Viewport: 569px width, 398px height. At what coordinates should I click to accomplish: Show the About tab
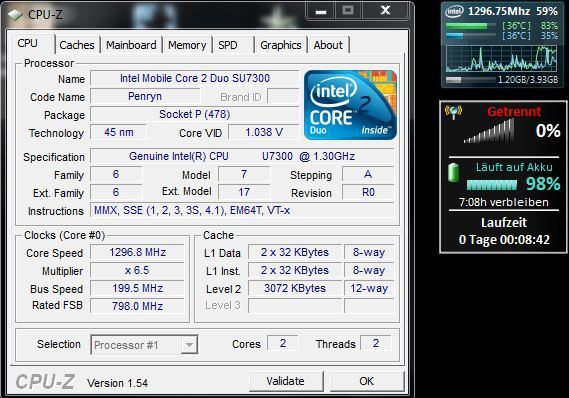coord(328,45)
